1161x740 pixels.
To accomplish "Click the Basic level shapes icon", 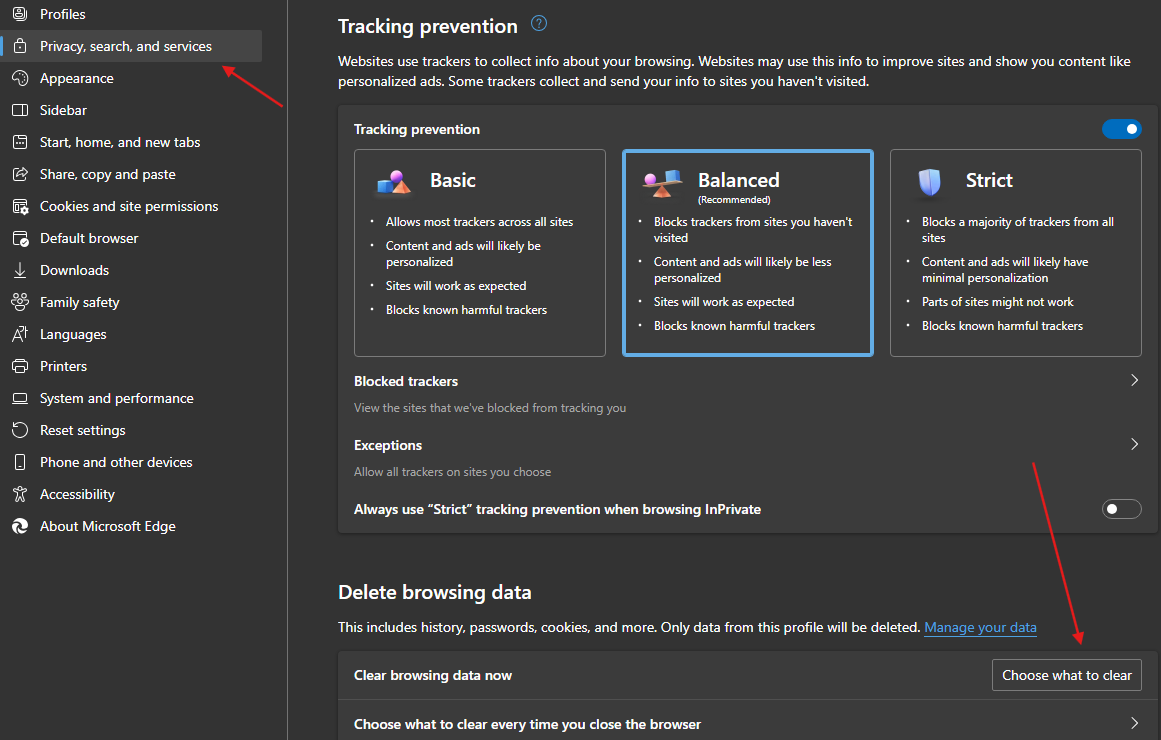I will coord(394,182).
